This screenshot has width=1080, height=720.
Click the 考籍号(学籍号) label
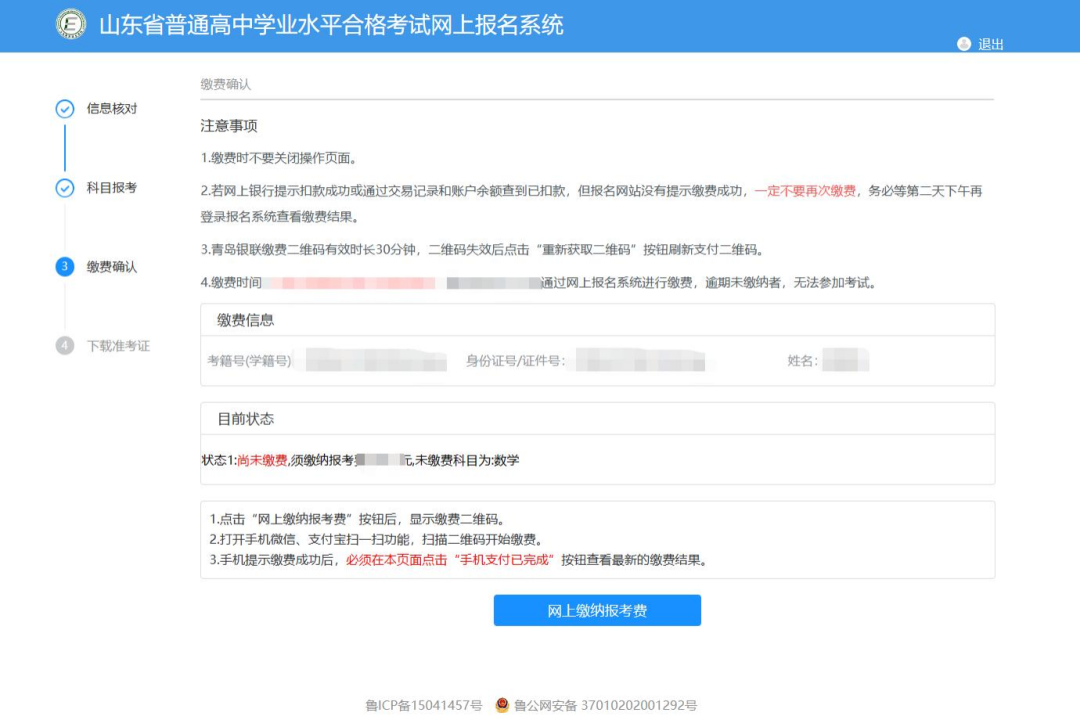249,361
